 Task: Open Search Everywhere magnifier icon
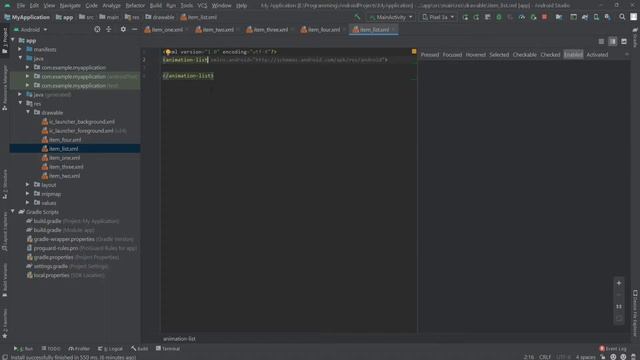622,17
